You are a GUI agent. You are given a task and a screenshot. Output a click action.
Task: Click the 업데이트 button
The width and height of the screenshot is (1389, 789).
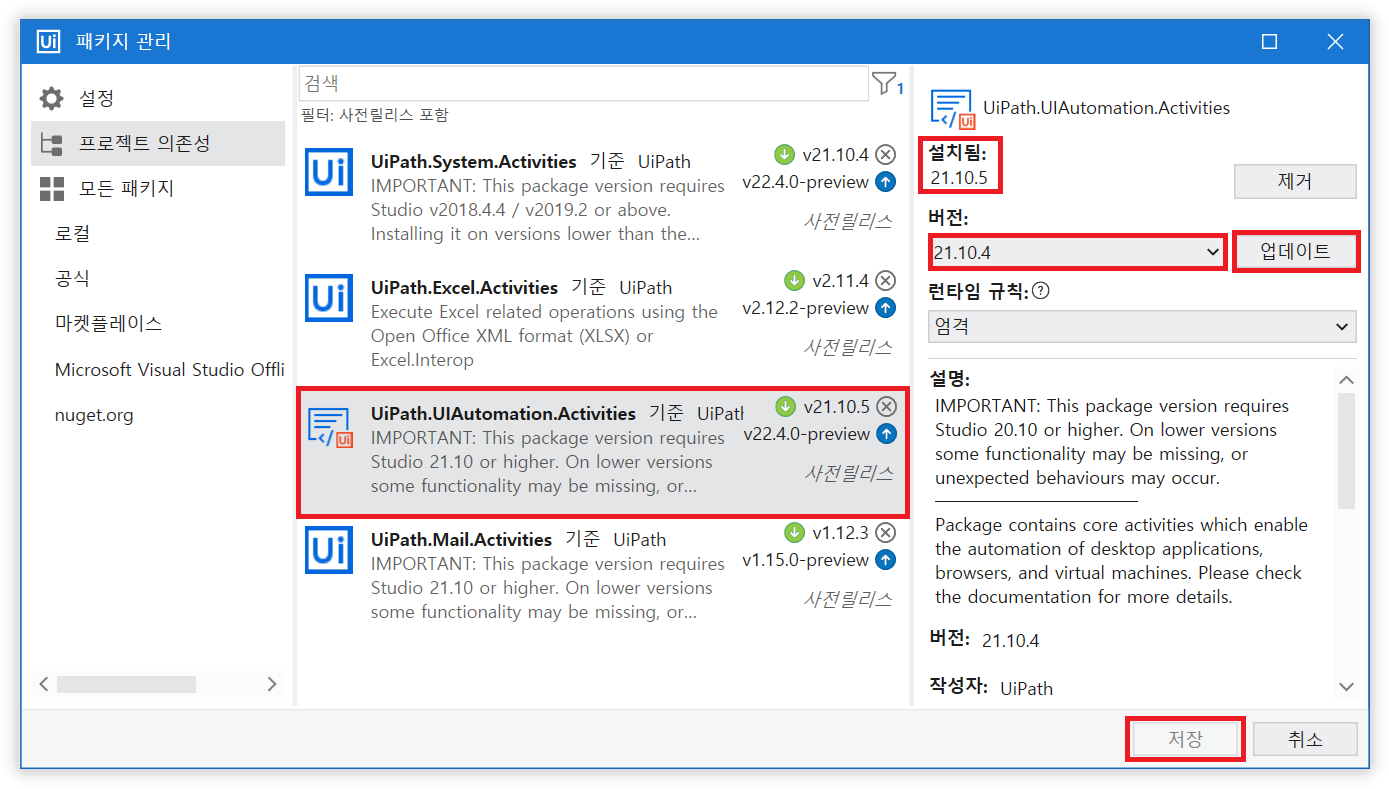(x=1295, y=252)
